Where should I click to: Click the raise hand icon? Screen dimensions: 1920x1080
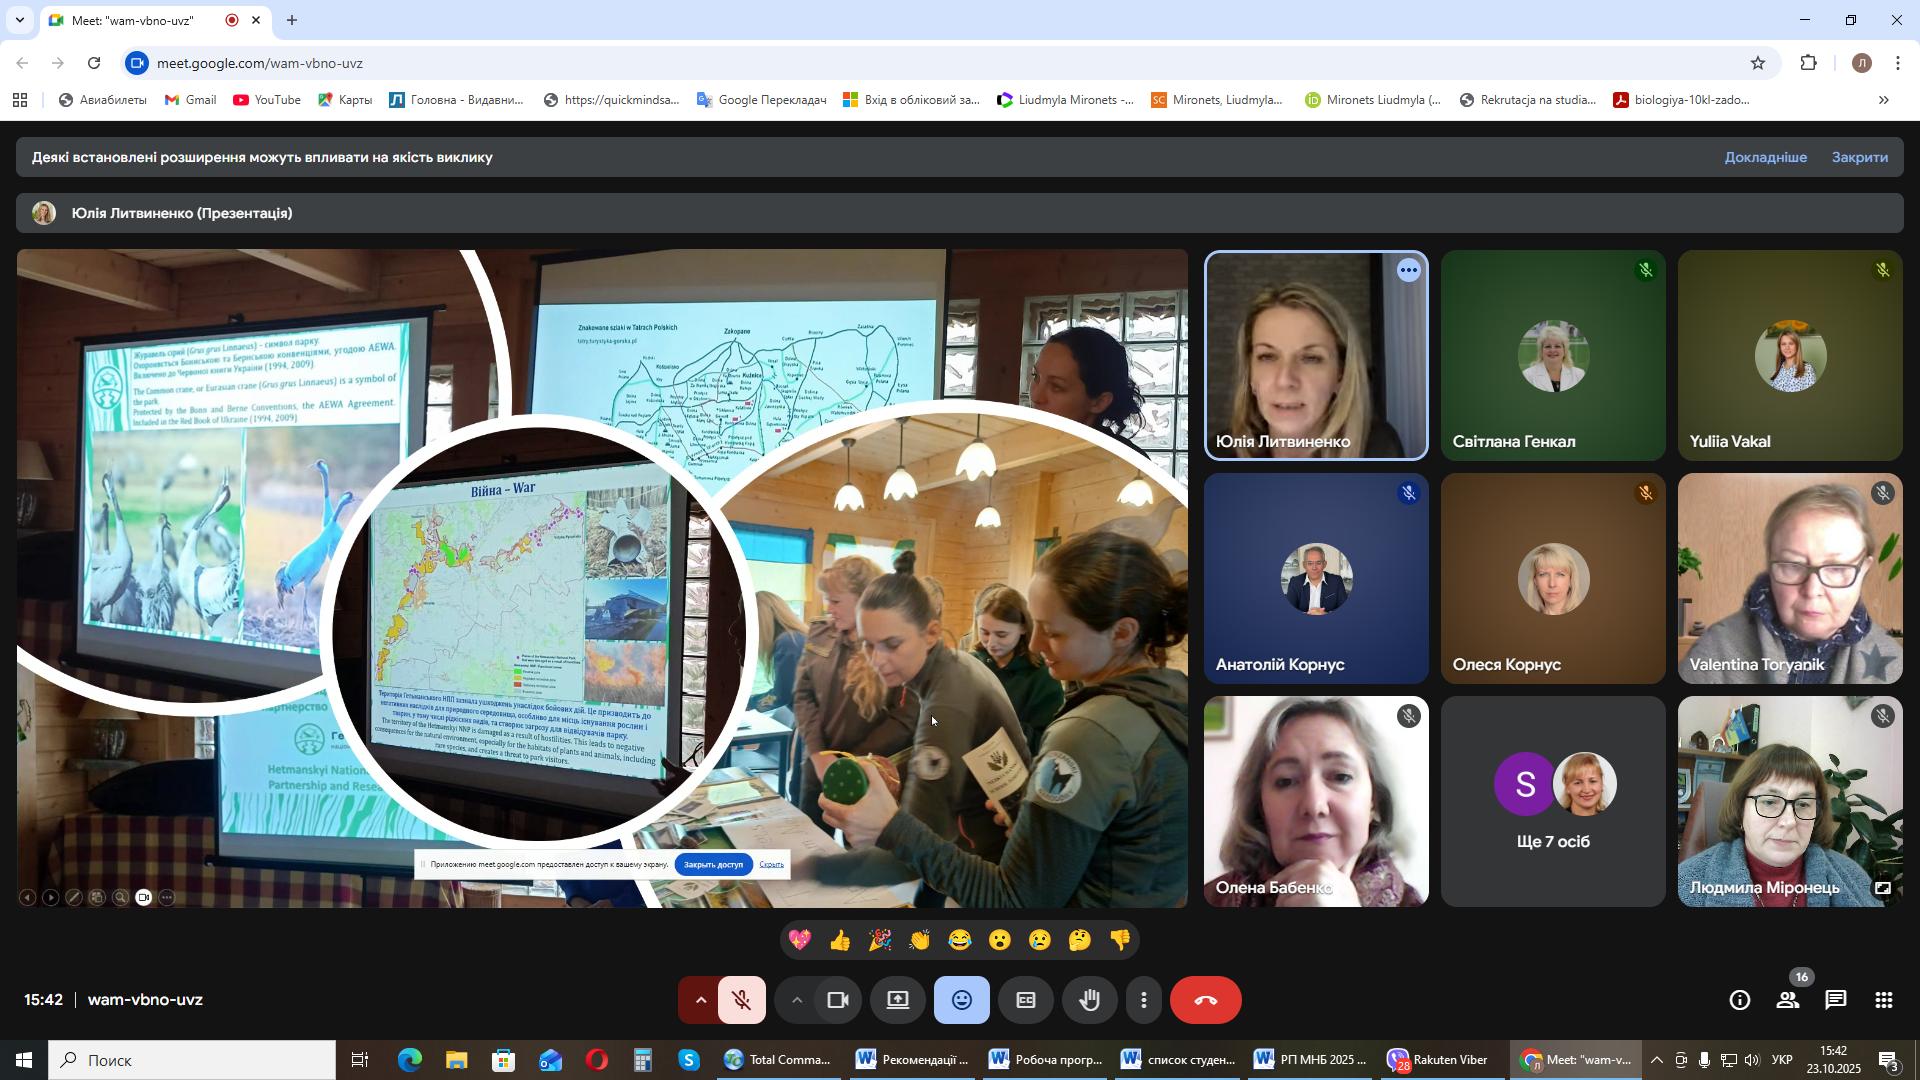click(1089, 1001)
